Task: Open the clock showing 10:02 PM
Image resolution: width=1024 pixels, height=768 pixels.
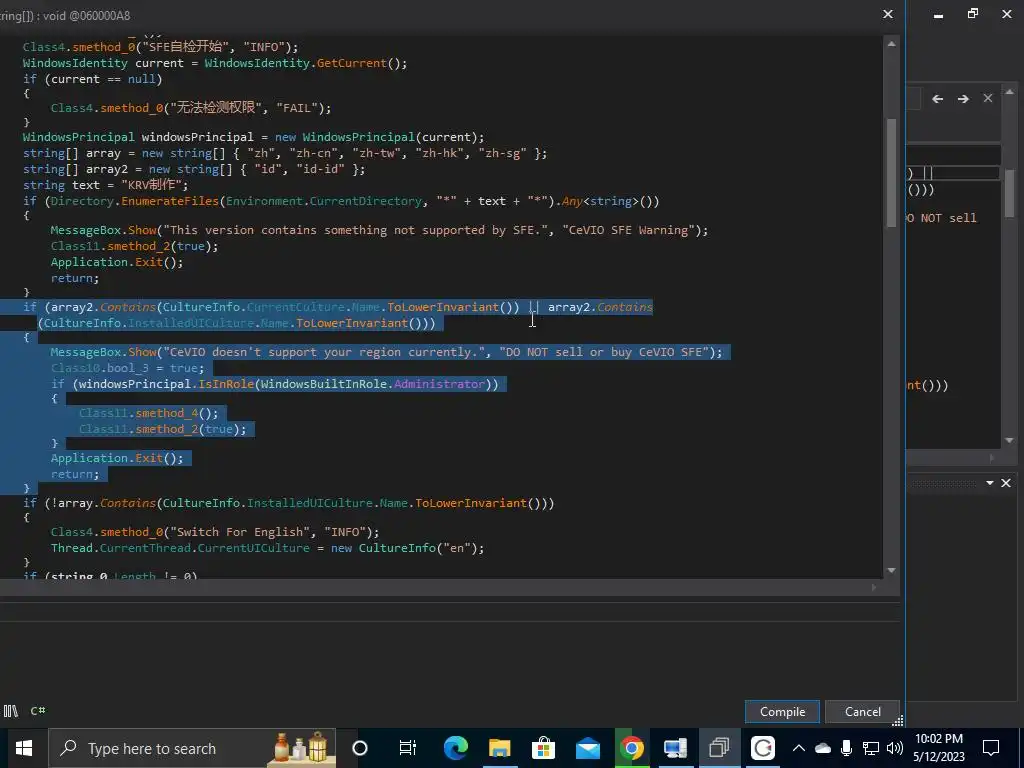Action: coord(938,748)
